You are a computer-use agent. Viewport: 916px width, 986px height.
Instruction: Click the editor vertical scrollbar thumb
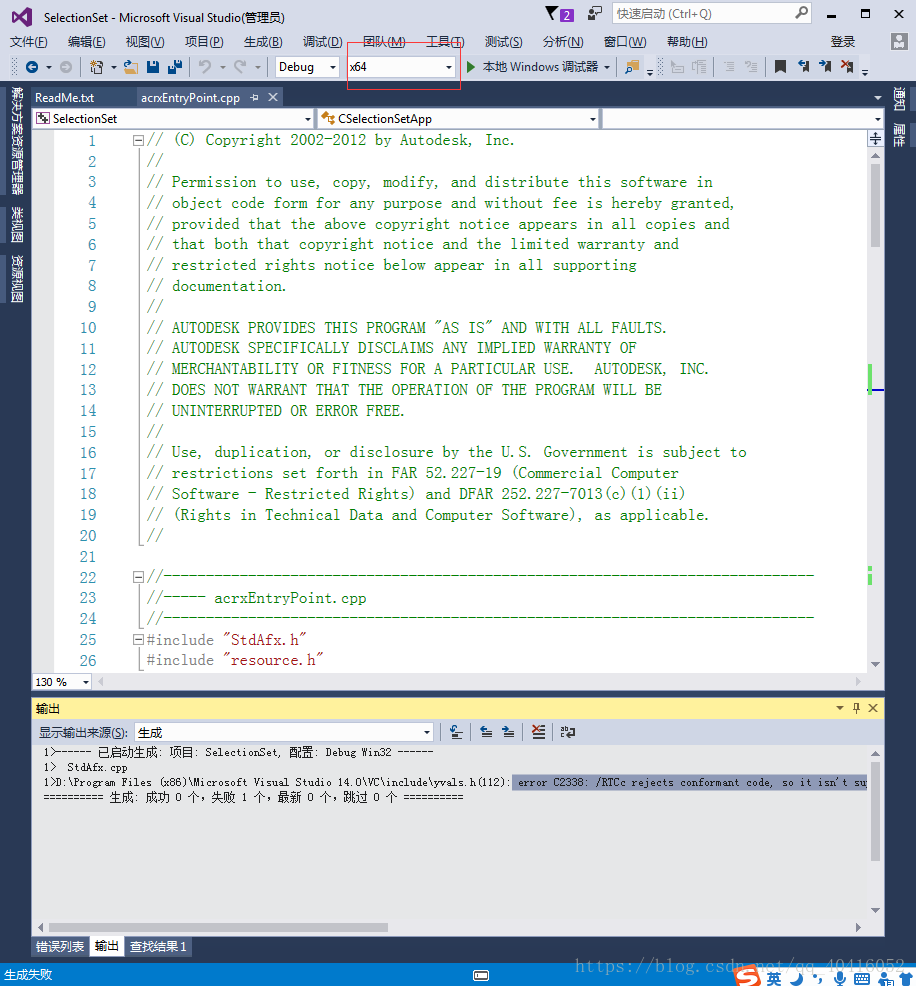point(875,205)
